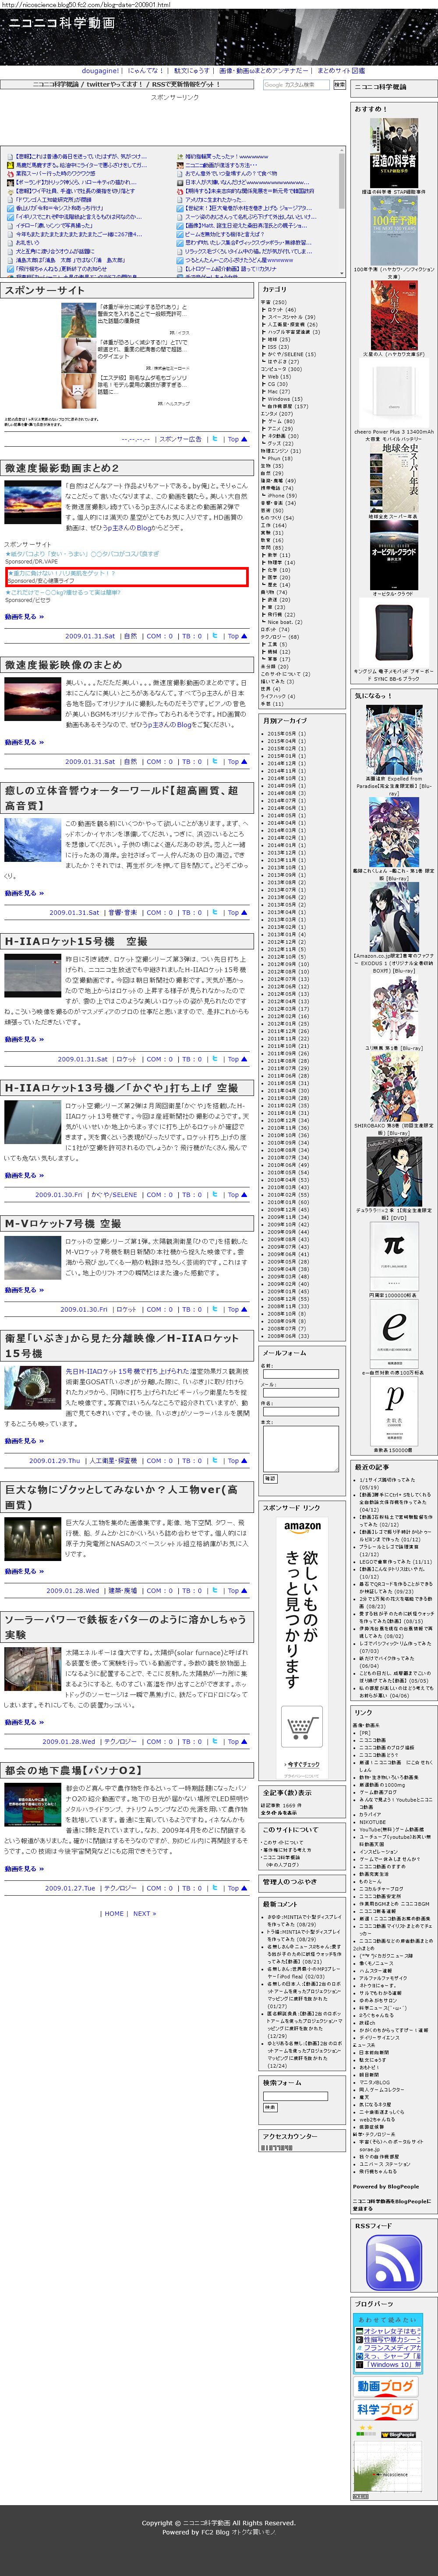Open 2008年06月 (33) in 月別アーカイブ
The height and width of the screenshot is (2576, 438).
[288, 1336]
